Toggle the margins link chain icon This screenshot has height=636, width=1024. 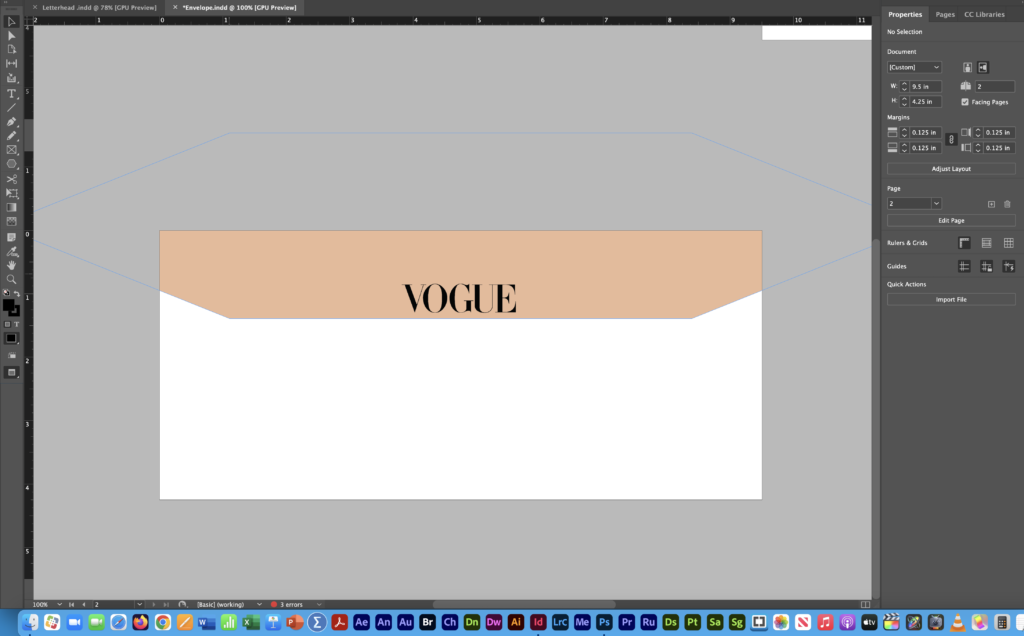(951, 140)
